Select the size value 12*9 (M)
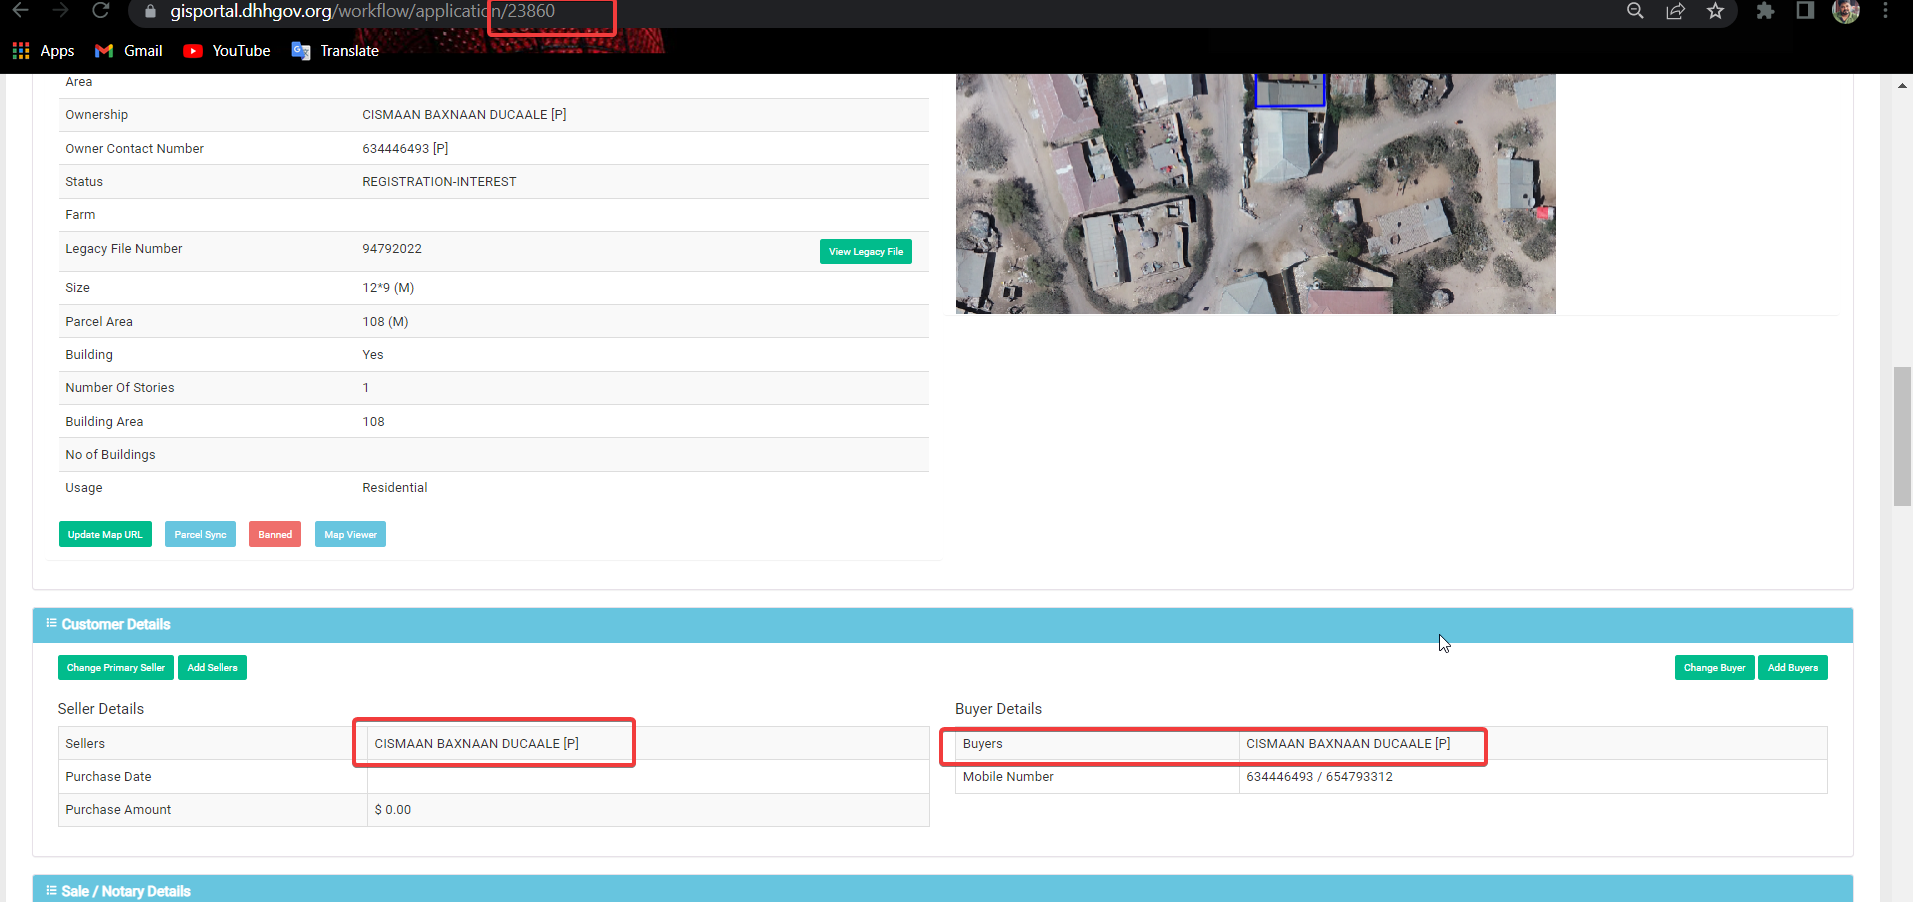 388,288
